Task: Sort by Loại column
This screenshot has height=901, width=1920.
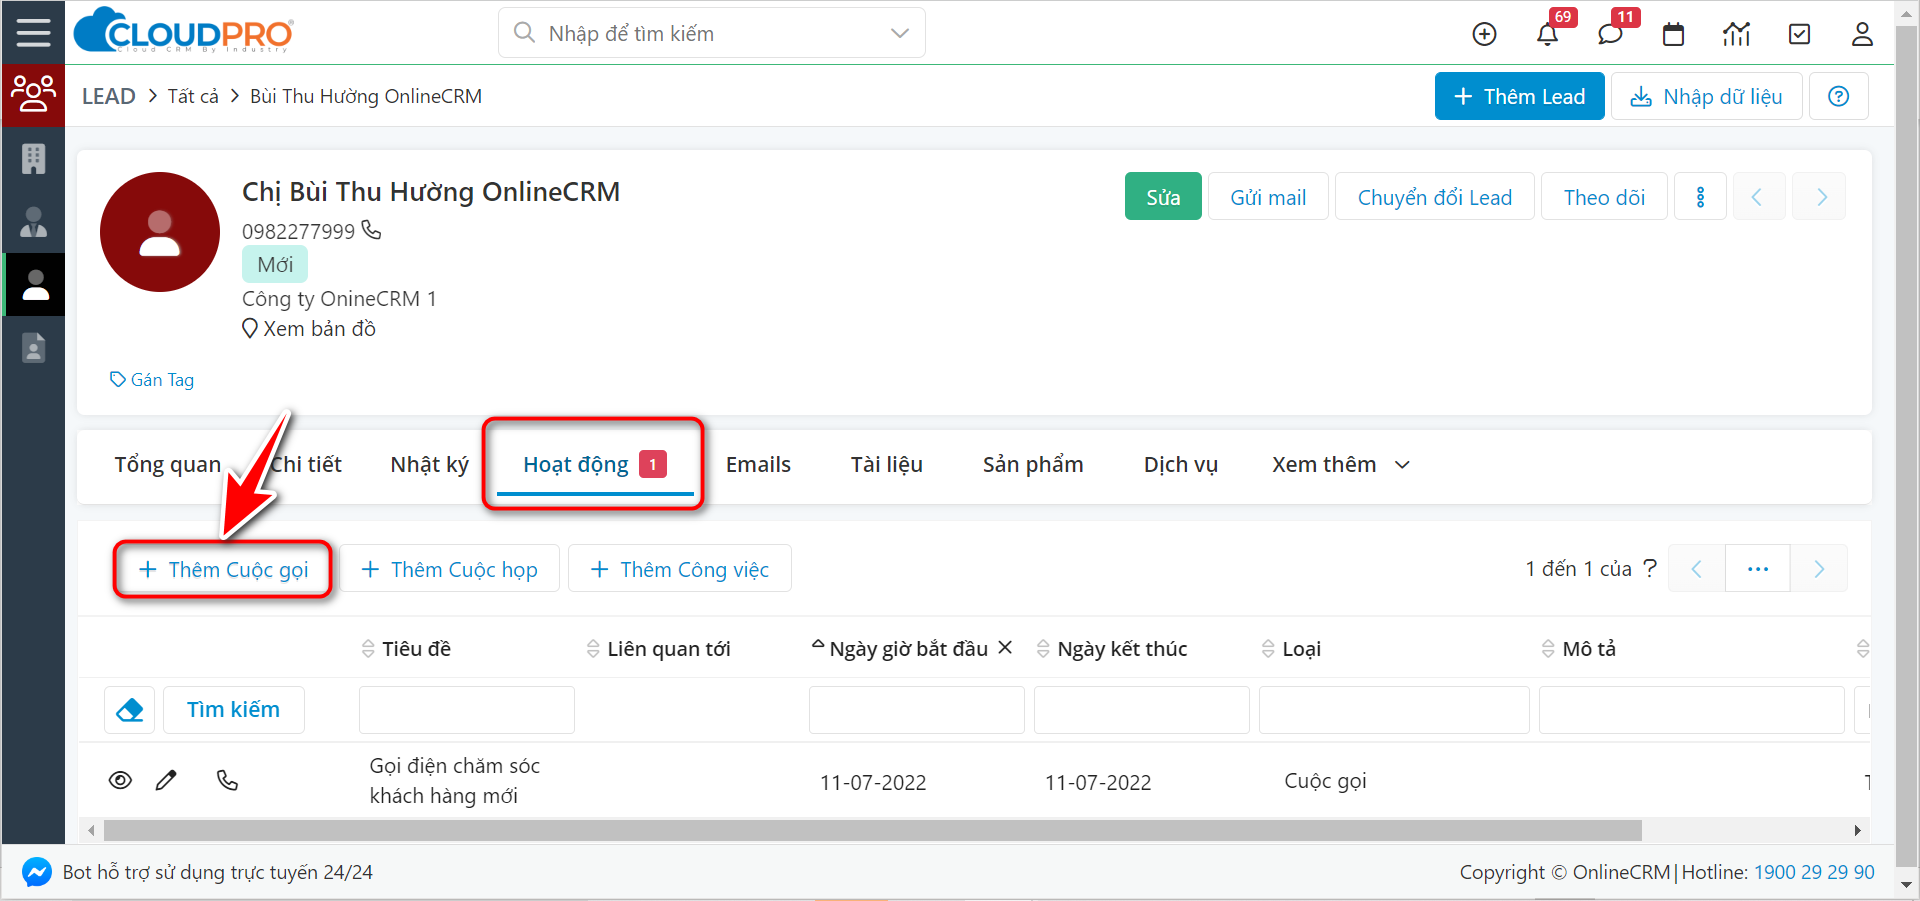Action: tap(1291, 649)
